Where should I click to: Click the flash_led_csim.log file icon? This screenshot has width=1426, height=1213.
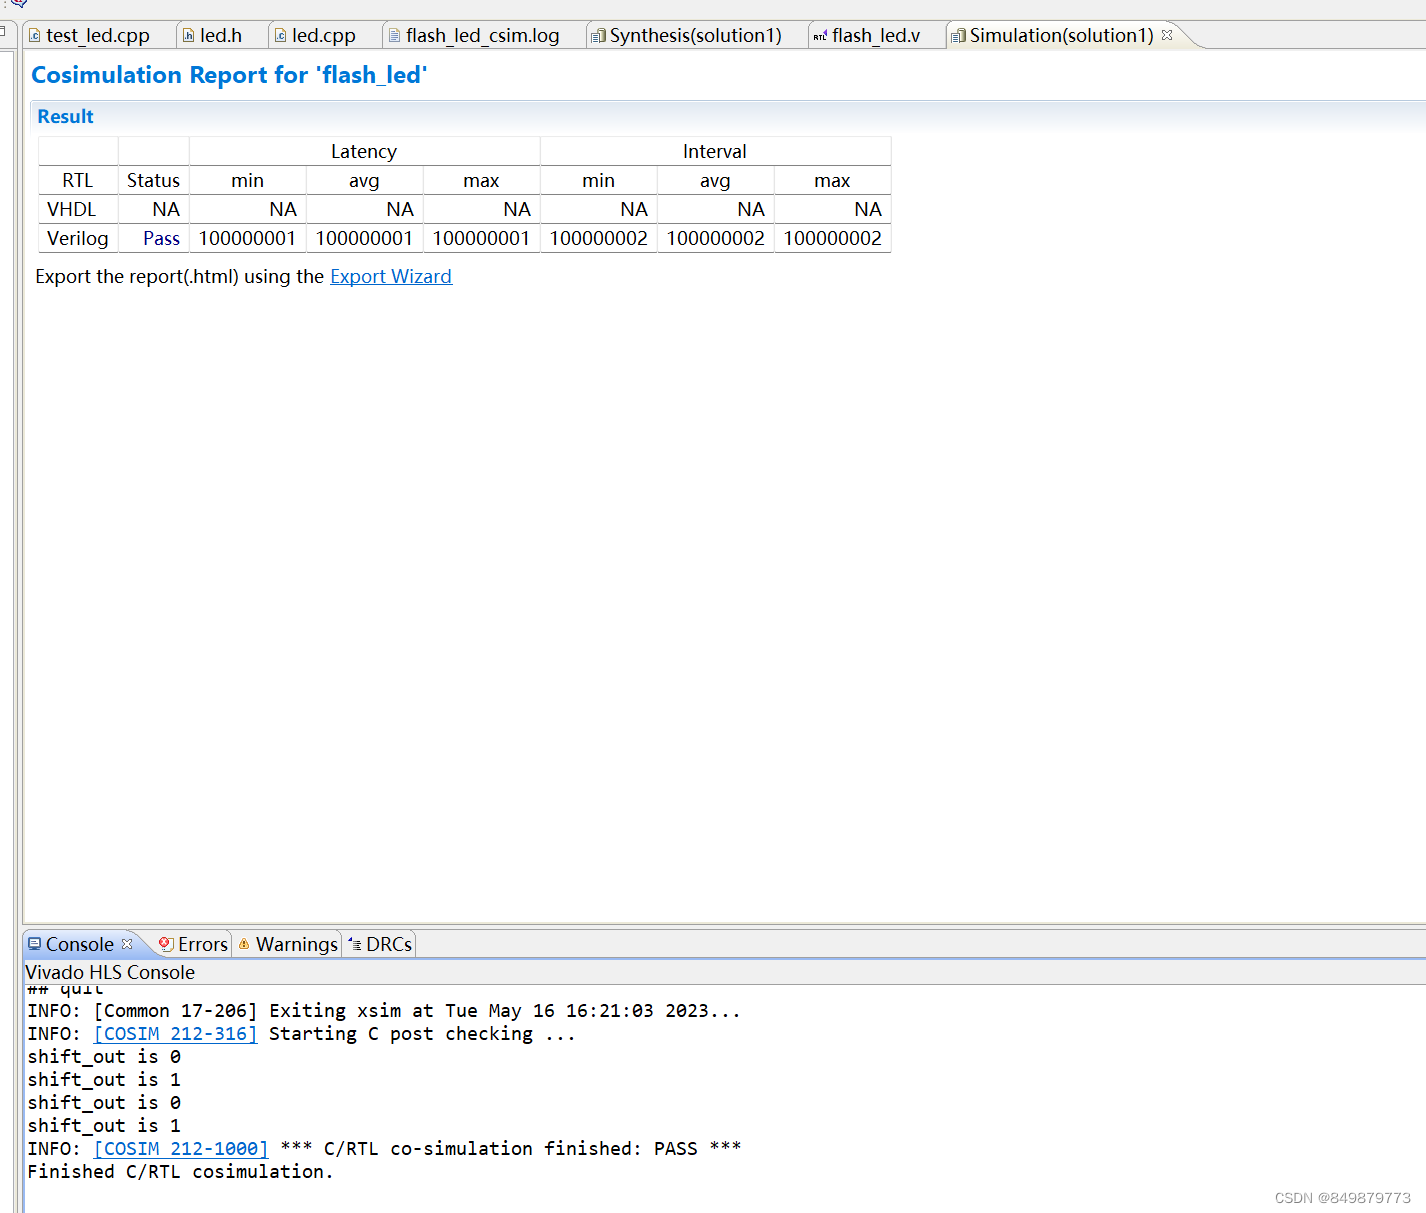pos(395,36)
